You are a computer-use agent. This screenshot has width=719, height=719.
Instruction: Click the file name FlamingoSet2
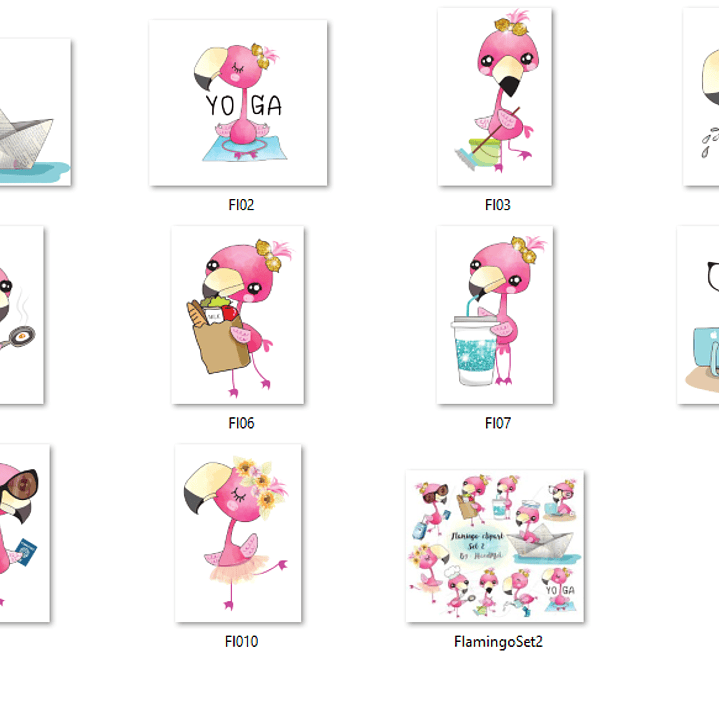(498, 642)
